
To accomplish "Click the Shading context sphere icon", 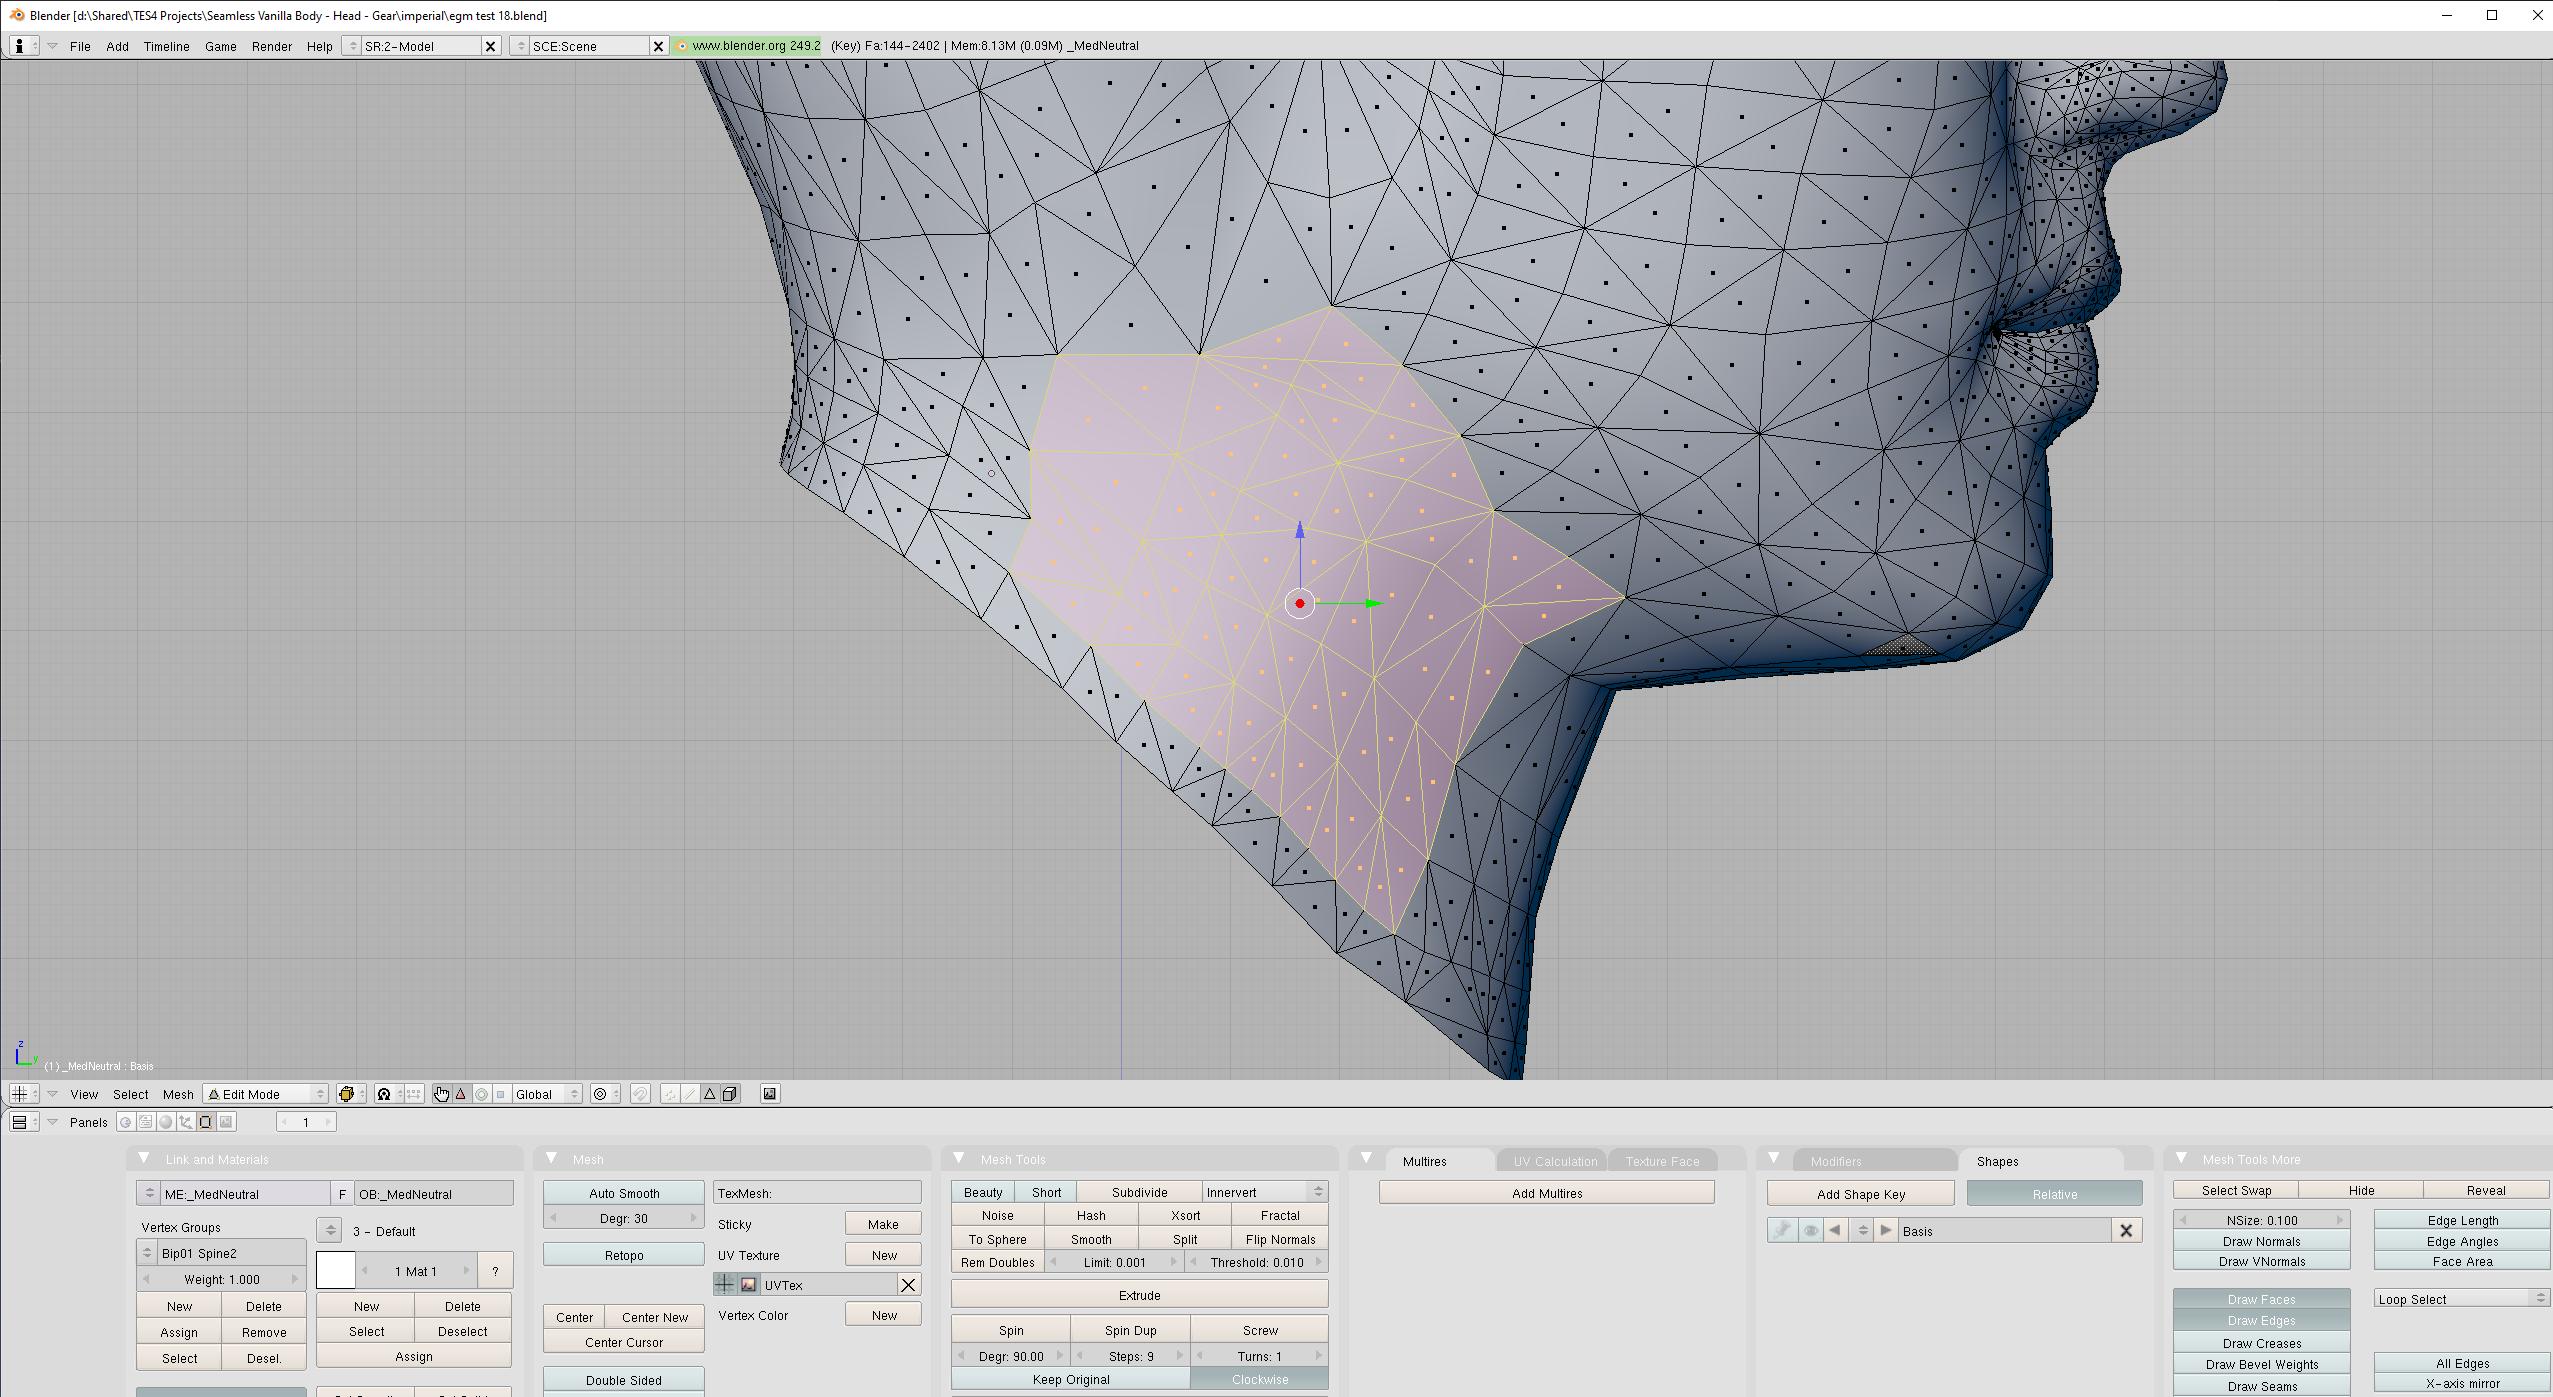I will (x=166, y=1122).
